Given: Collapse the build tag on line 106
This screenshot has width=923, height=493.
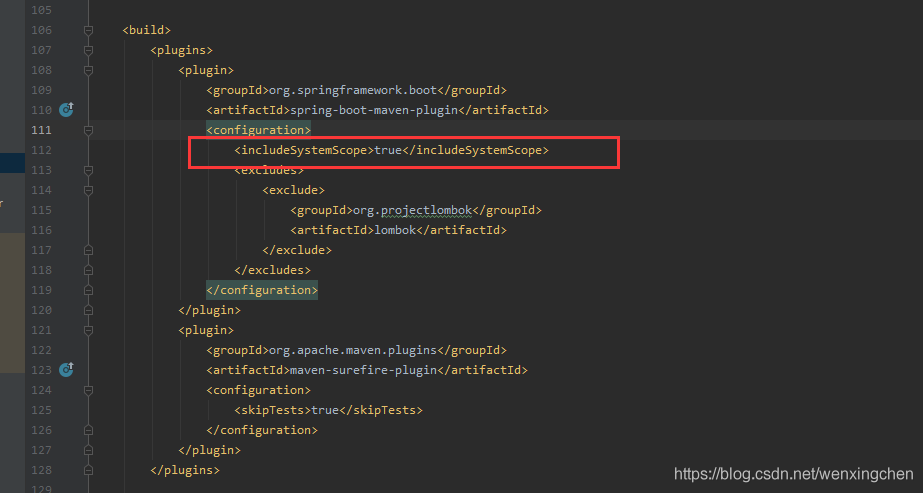Looking at the screenshot, I should [x=88, y=30].
